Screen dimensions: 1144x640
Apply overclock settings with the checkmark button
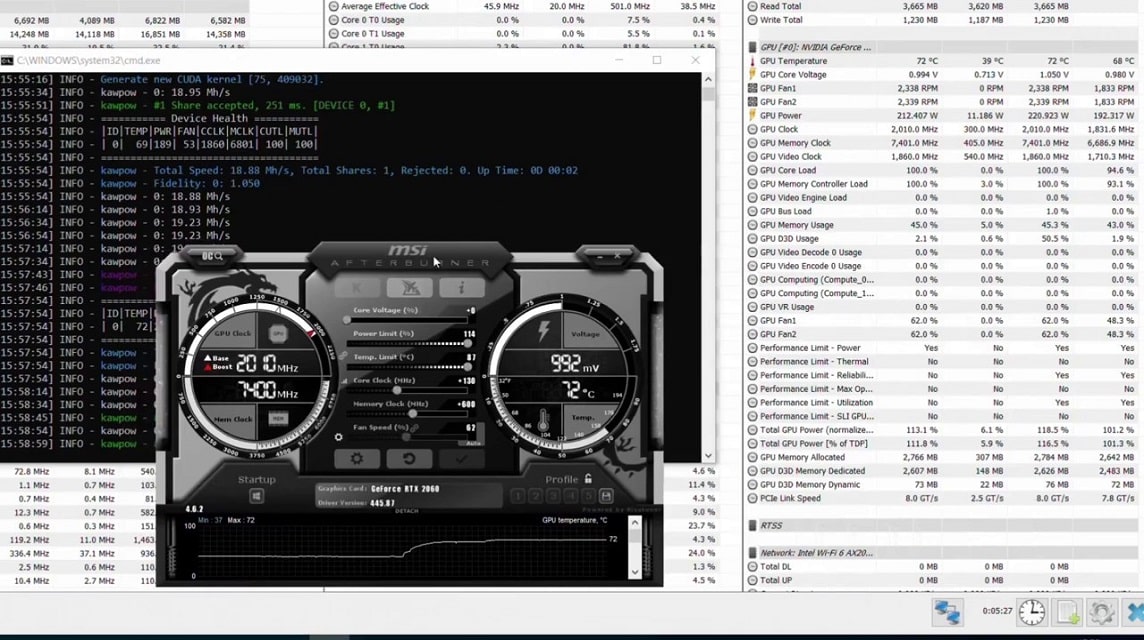tap(461, 458)
